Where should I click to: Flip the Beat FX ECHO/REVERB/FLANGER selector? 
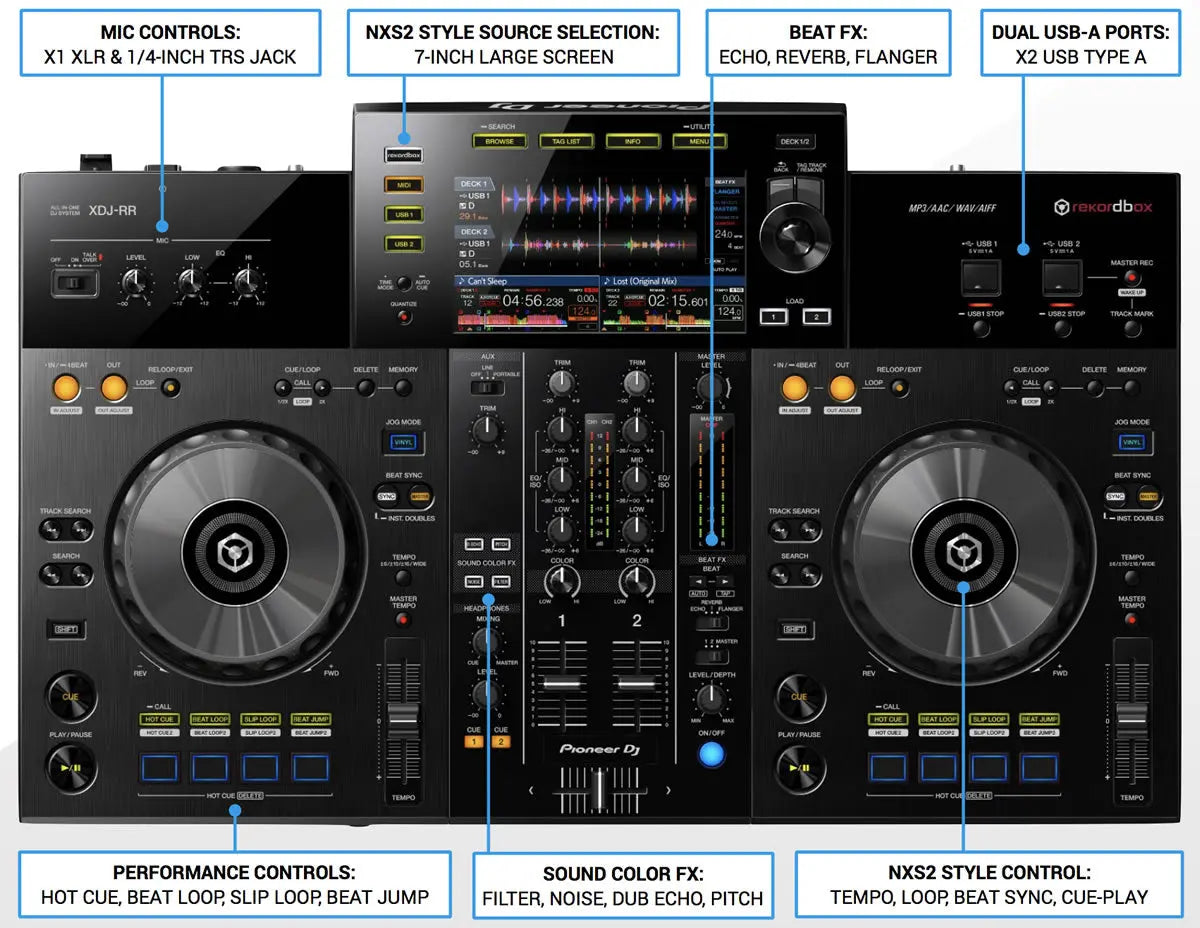click(x=711, y=622)
